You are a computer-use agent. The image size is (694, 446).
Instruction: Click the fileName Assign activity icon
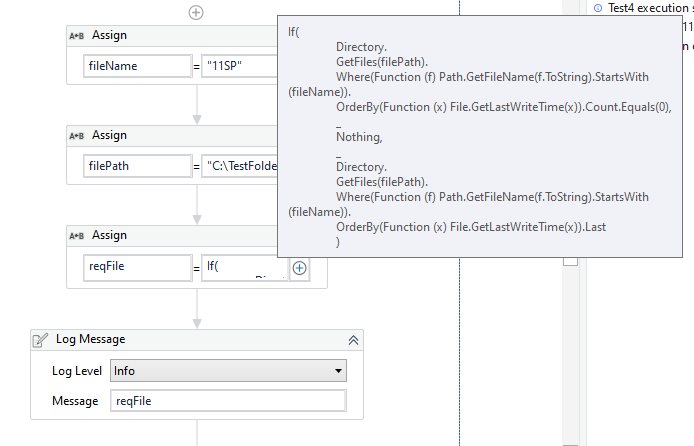tap(77, 36)
